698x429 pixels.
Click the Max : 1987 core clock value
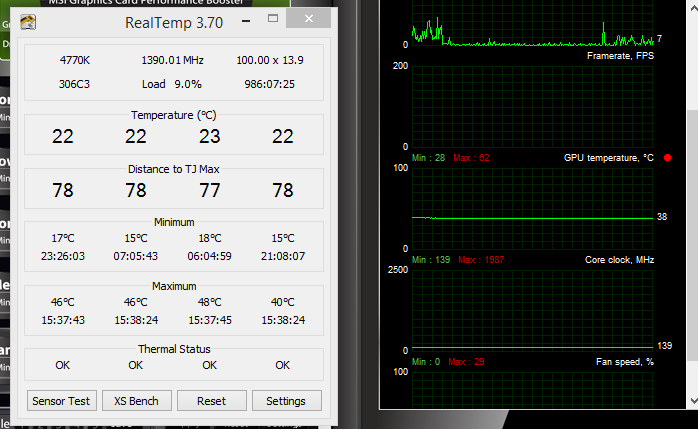tap(481, 259)
